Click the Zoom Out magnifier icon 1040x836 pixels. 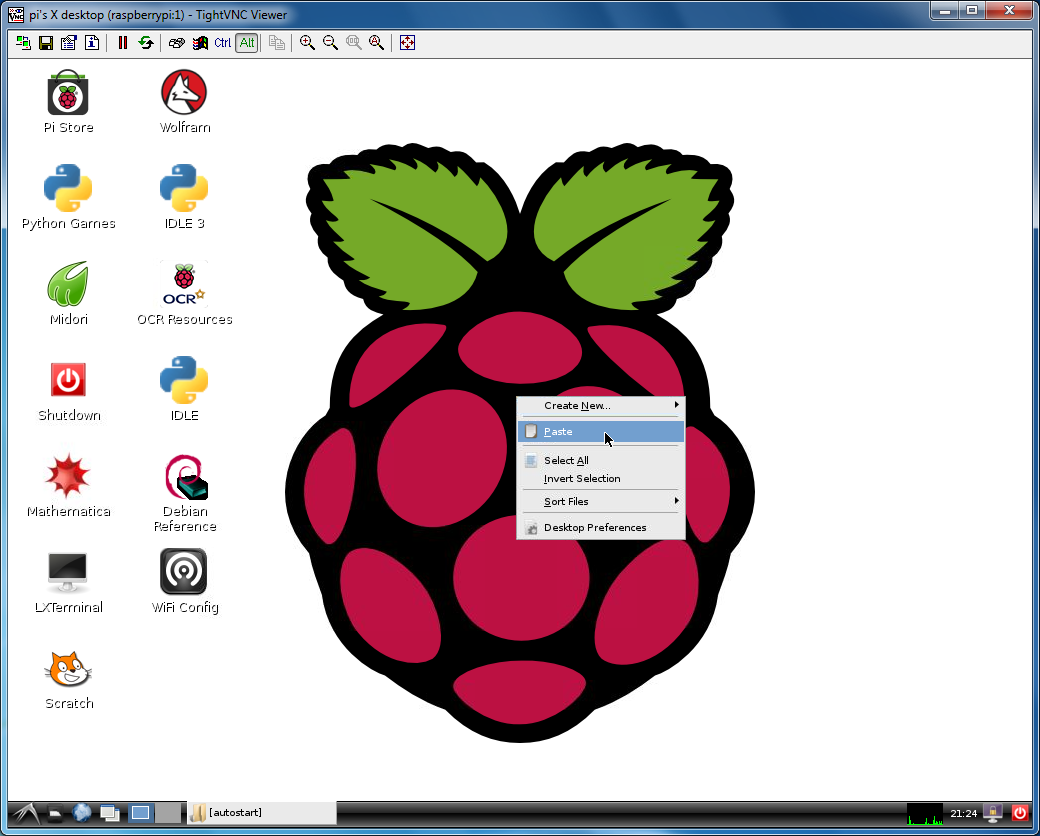[x=330, y=43]
